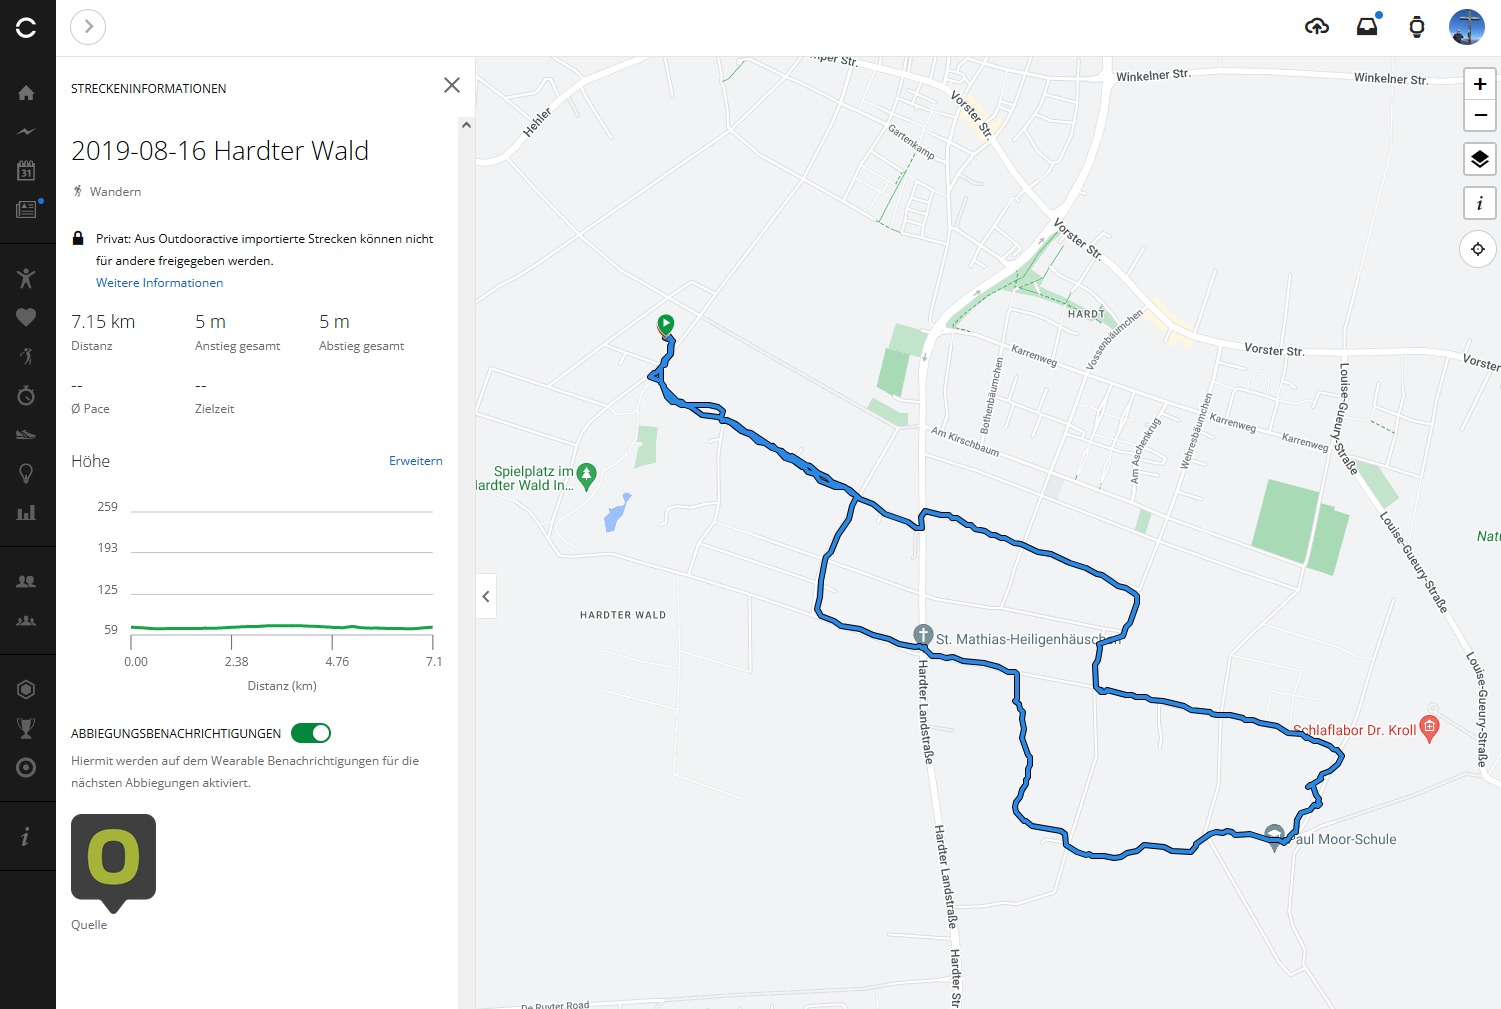The width and height of the screenshot is (1501, 1009).
Task: Open the notifications inbox icon
Action: 1367,27
